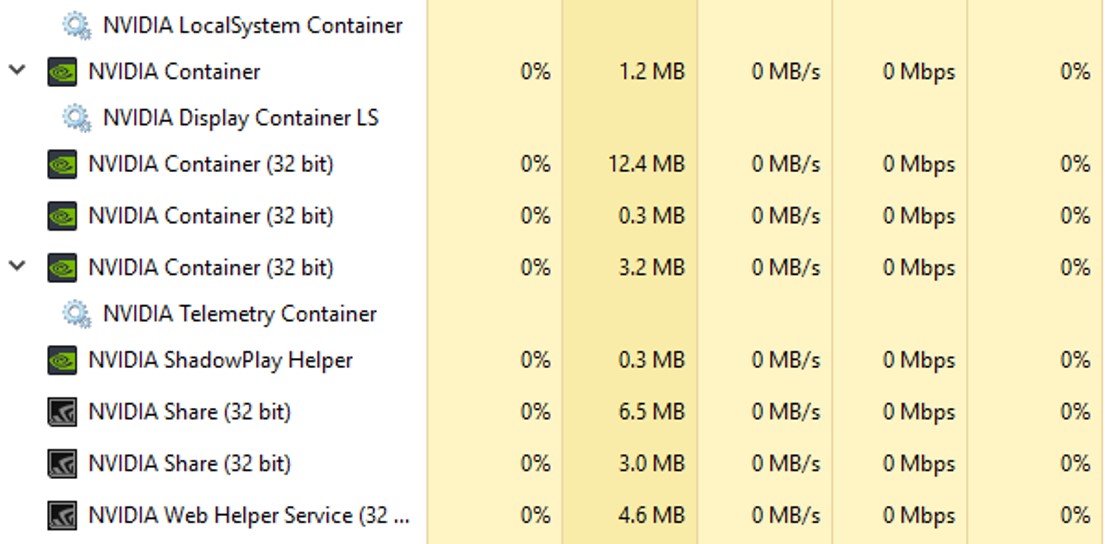Click the NVIDIA Web Helper Service icon
The height and width of the screenshot is (544, 1105).
pos(62,516)
